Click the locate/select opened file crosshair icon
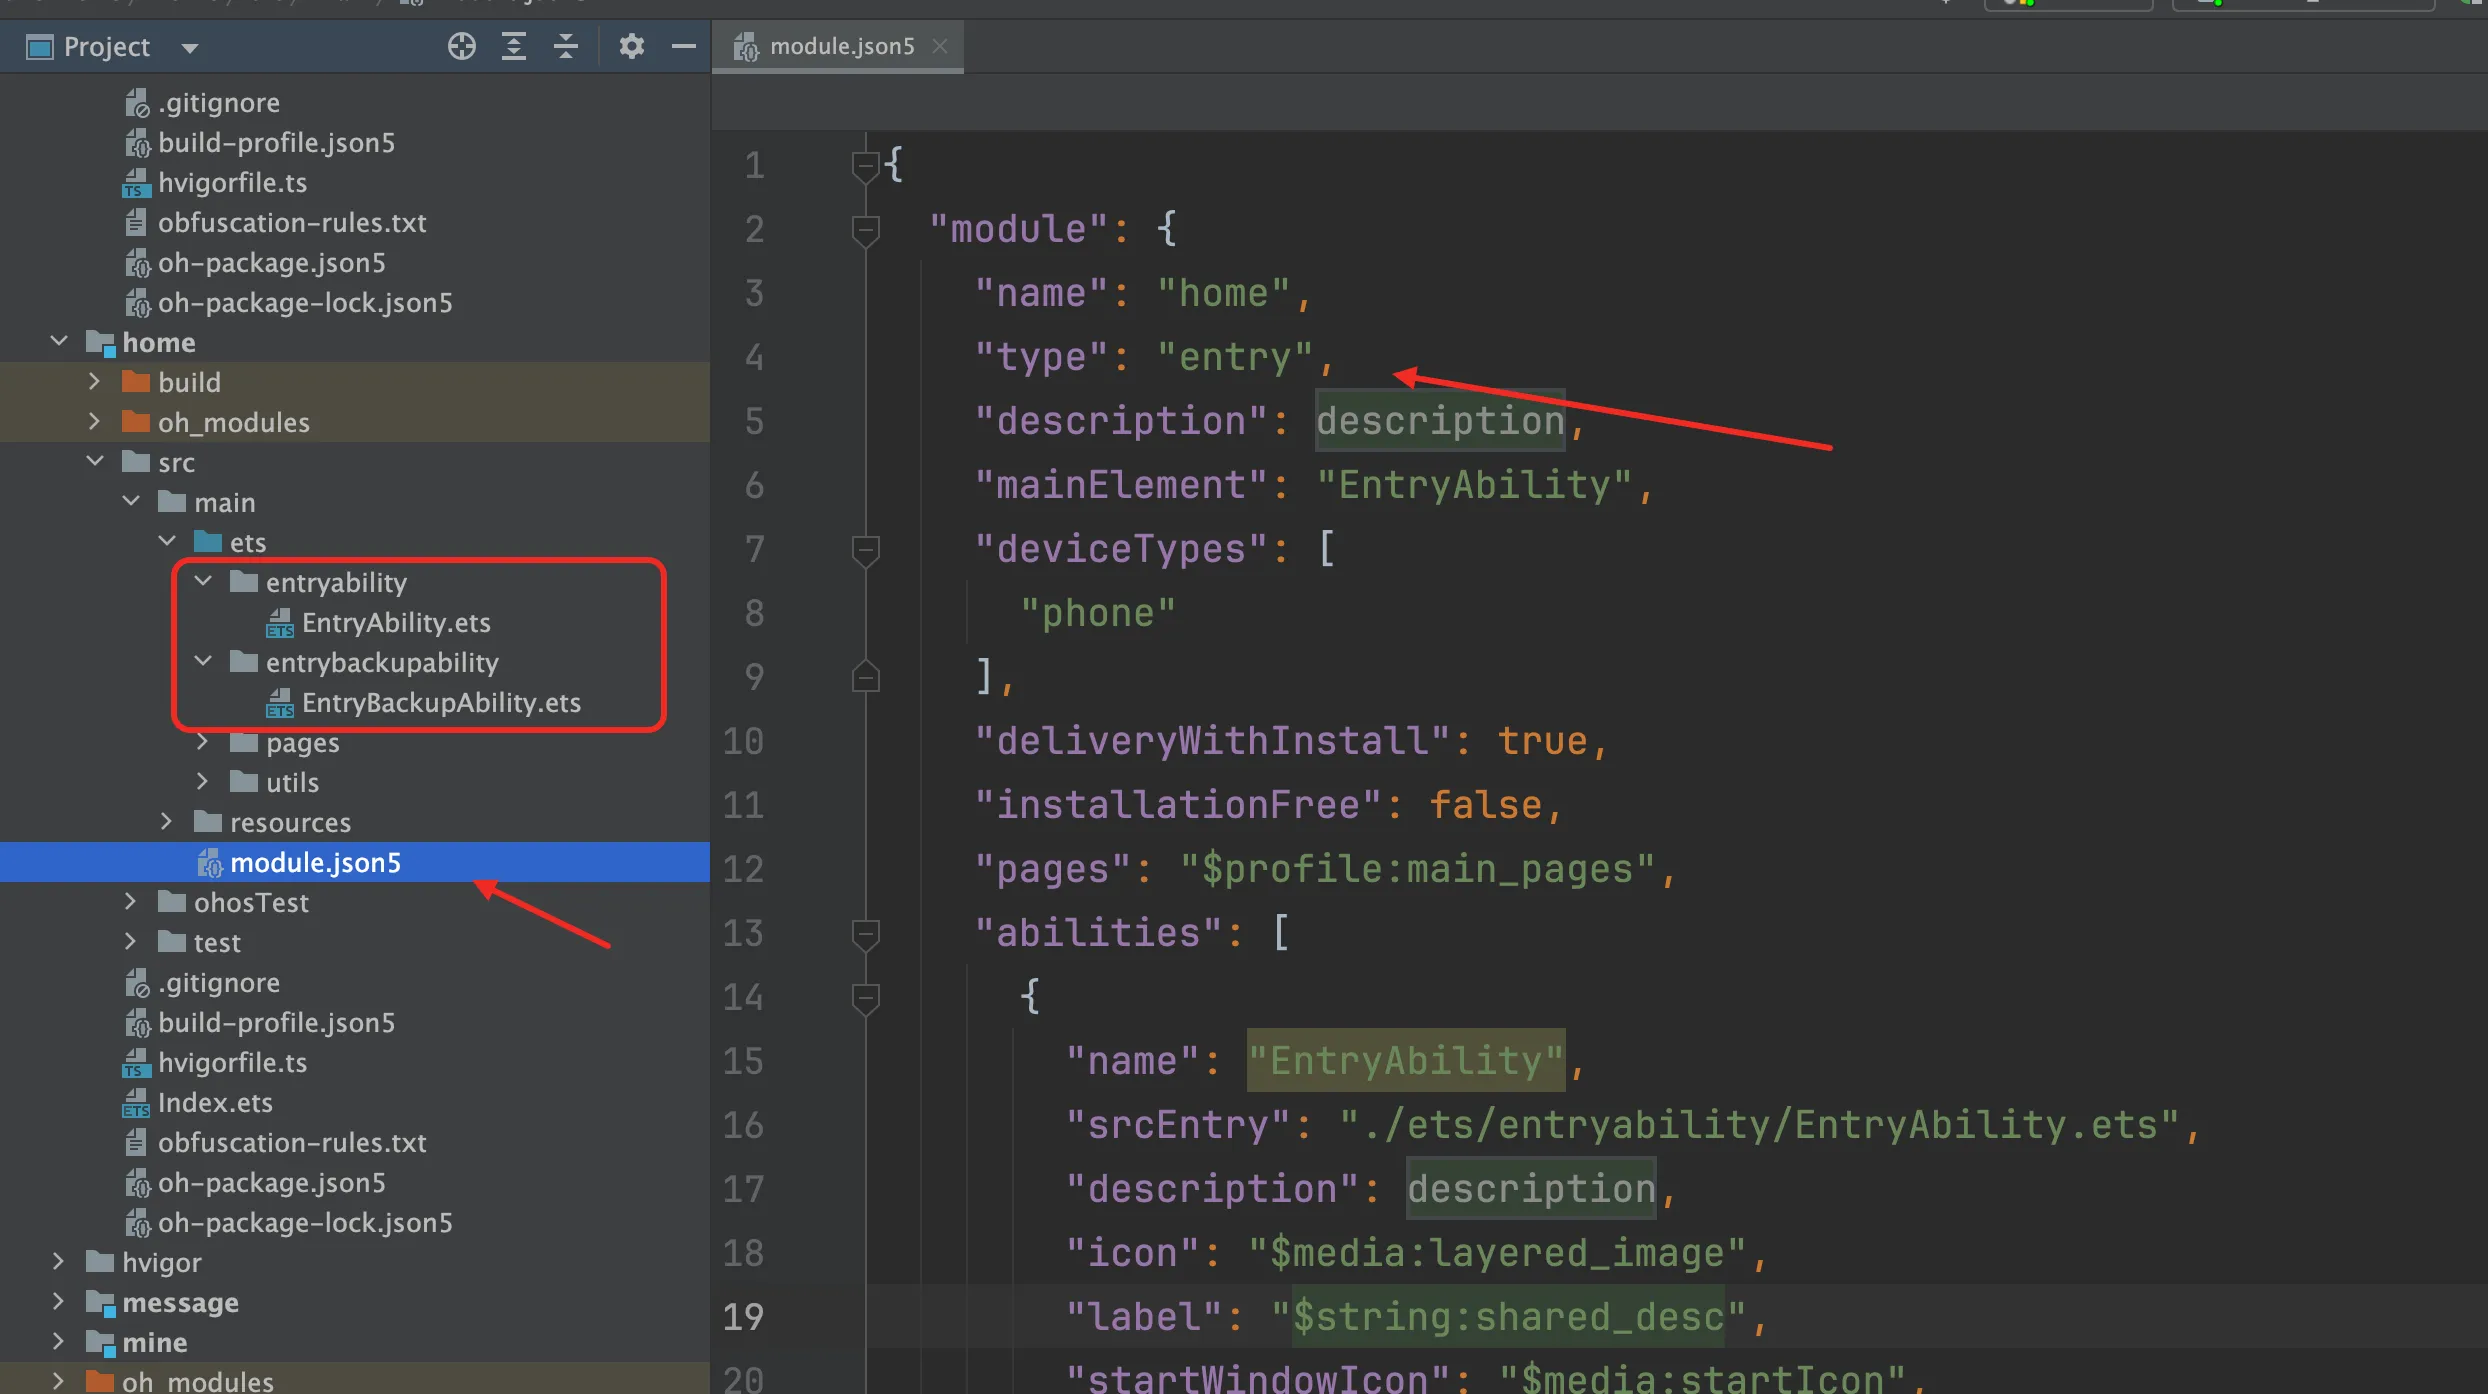Screen dimensions: 2488x1394 click(x=461, y=46)
